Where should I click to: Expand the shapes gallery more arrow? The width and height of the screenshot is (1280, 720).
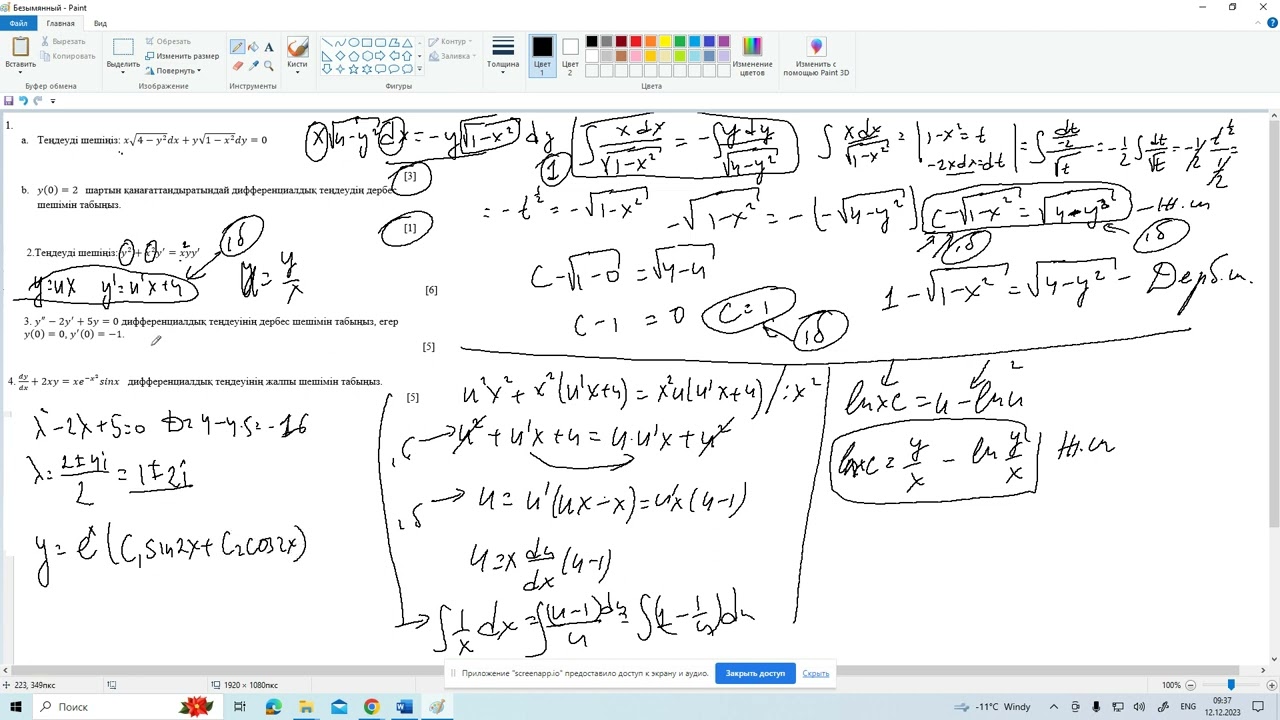pos(419,69)
